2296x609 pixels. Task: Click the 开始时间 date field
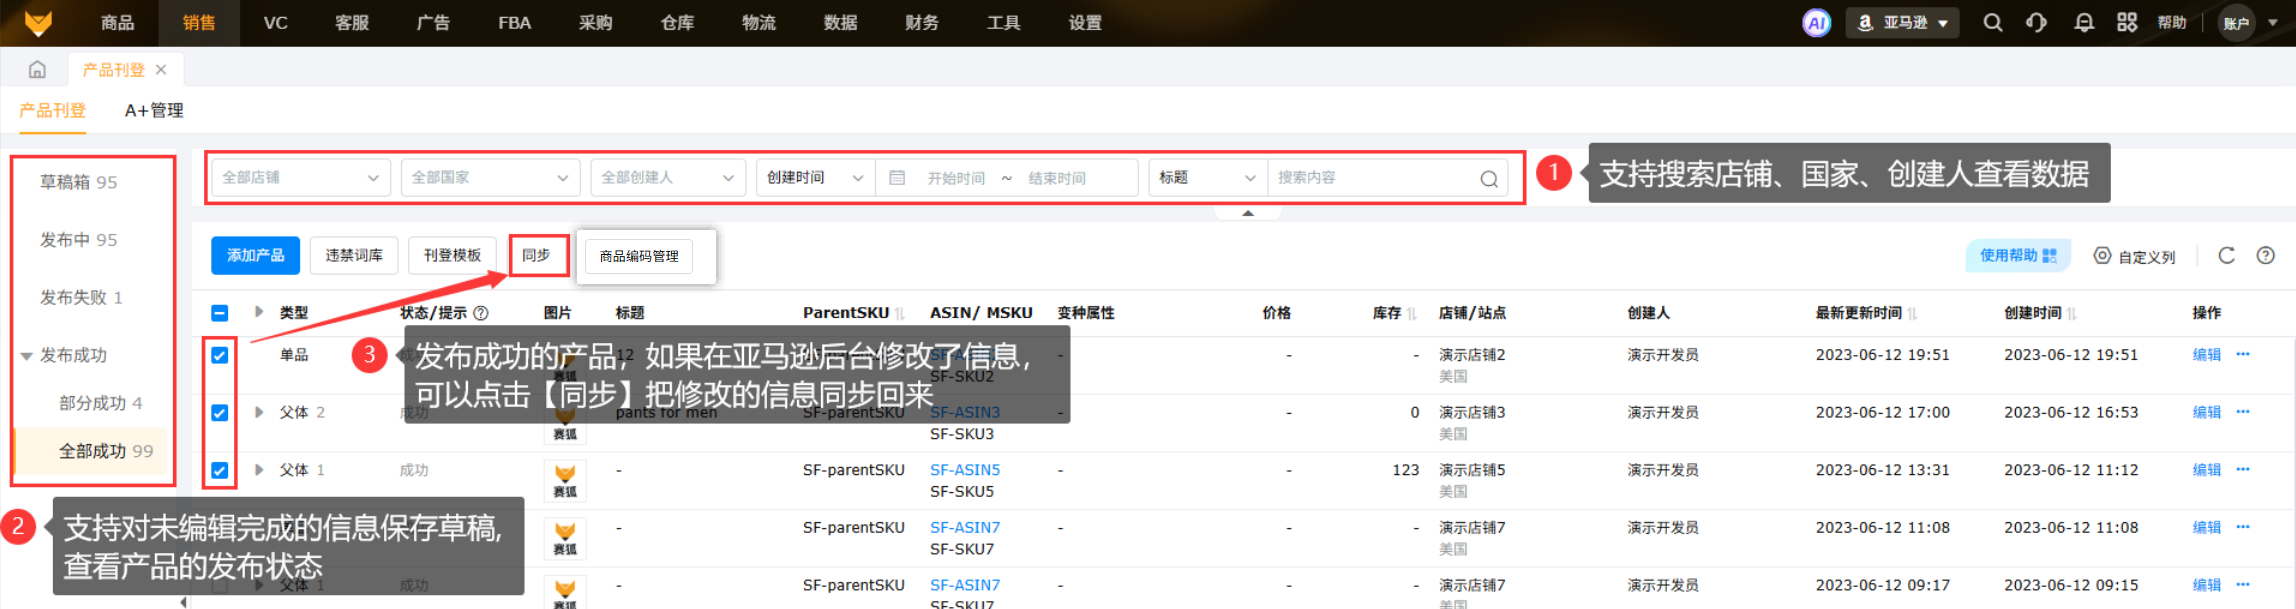[955, 178]
